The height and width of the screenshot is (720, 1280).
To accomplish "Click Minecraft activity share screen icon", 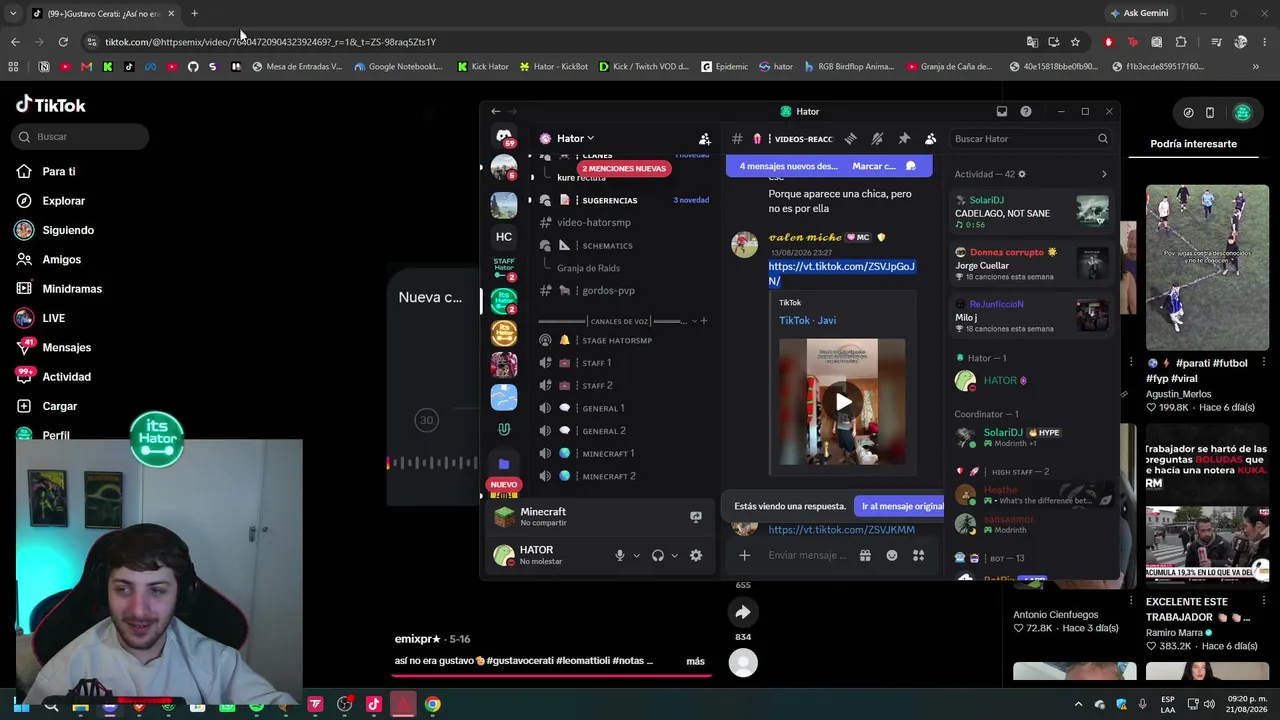I will 696,517.
